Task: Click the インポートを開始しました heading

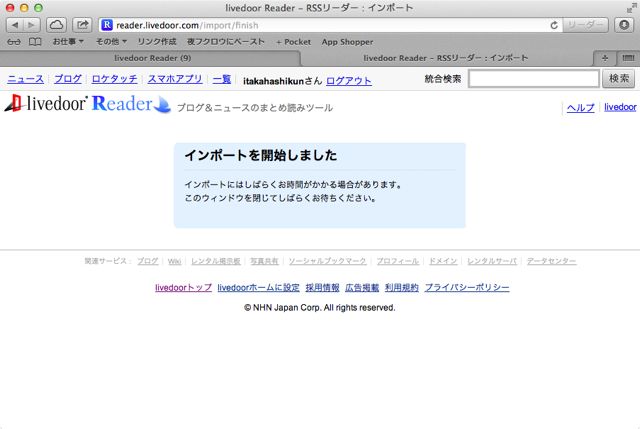Action: click(260, 155)
